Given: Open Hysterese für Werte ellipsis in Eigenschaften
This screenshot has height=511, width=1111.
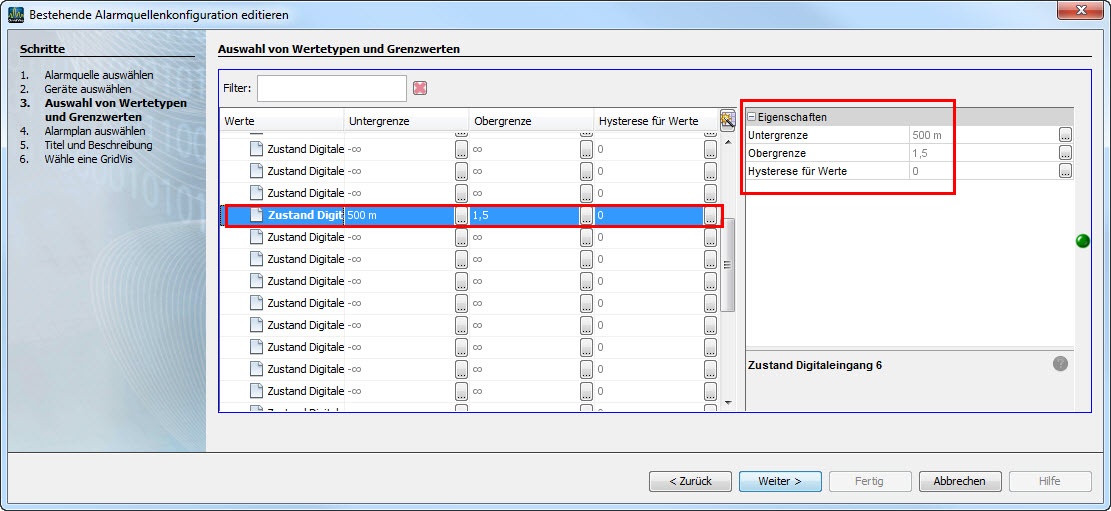Looking at the screenshot, I should [x=1065, y=171].
